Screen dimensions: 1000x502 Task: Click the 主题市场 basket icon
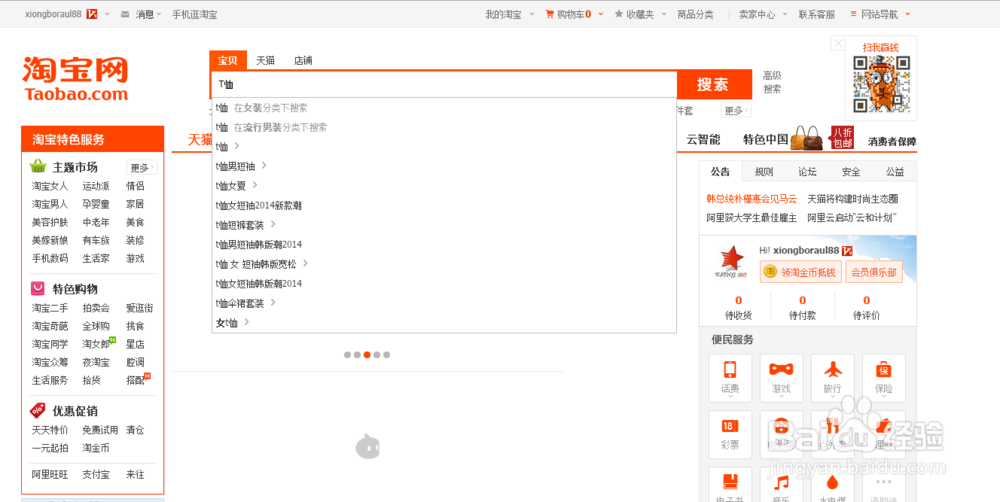tap(38, 166)
